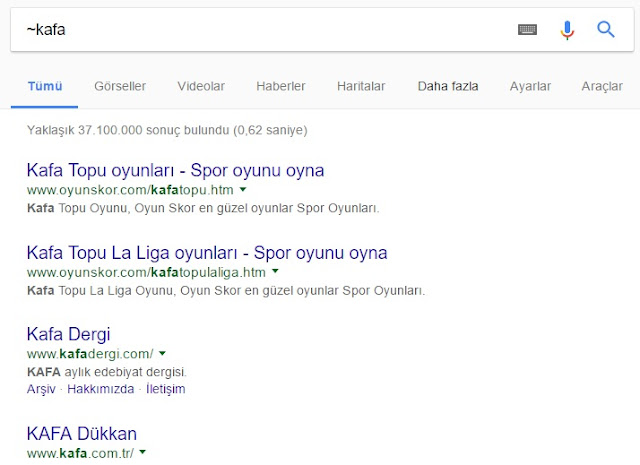
Task: Open the Daha fazla menu
Action: tap(448, 86)
